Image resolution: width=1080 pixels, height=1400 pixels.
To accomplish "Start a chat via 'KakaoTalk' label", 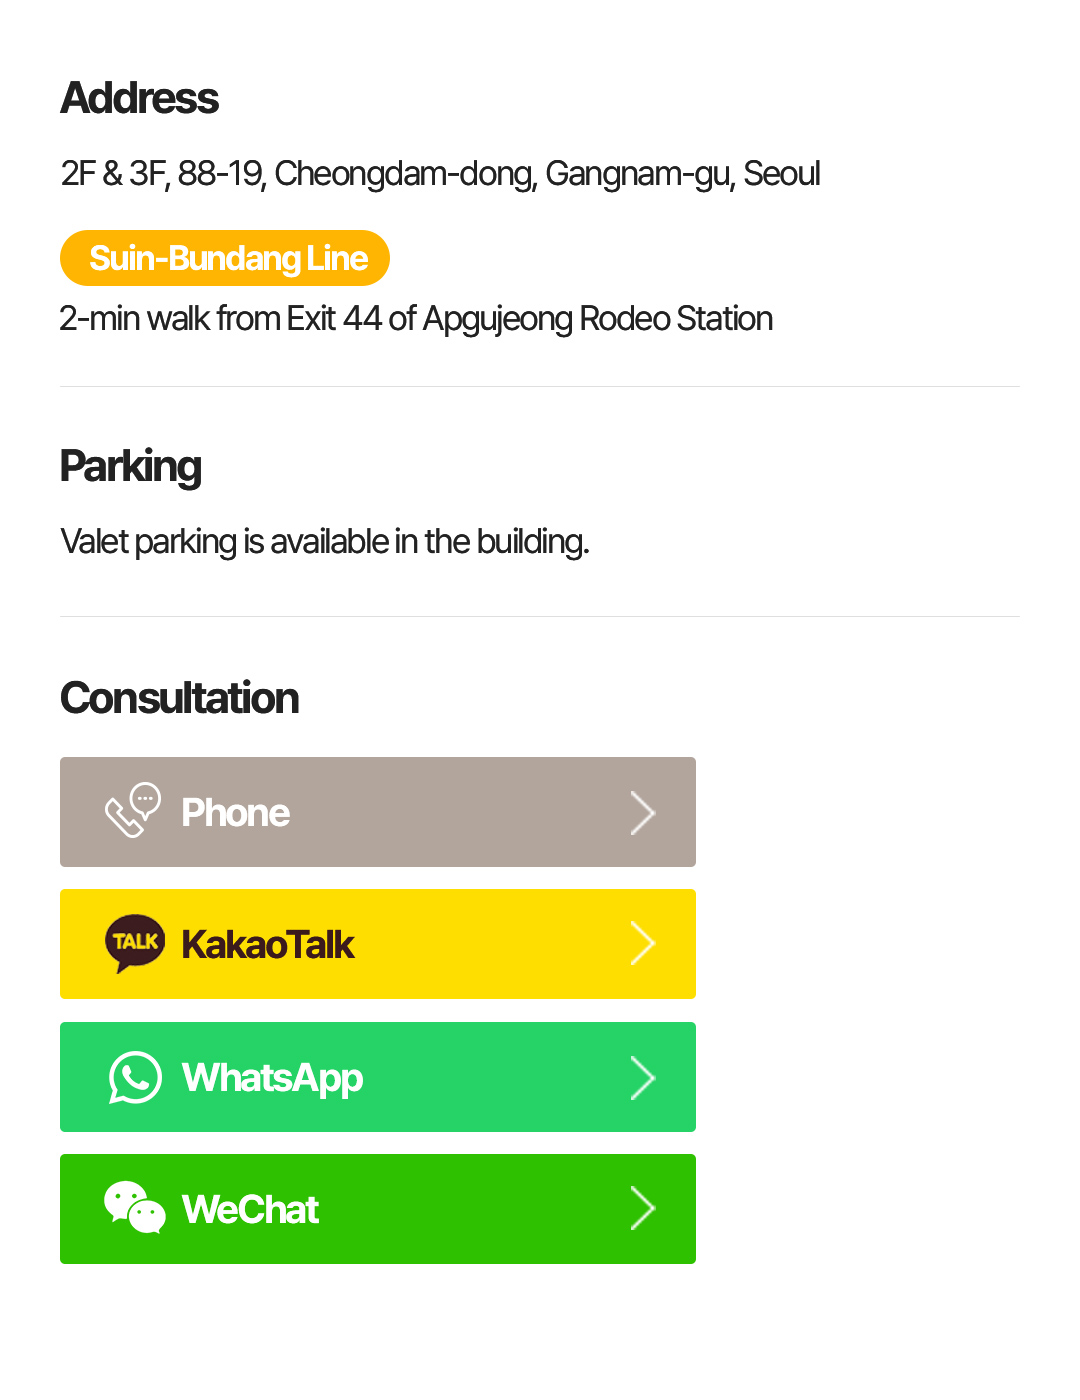I will (268, 945).
